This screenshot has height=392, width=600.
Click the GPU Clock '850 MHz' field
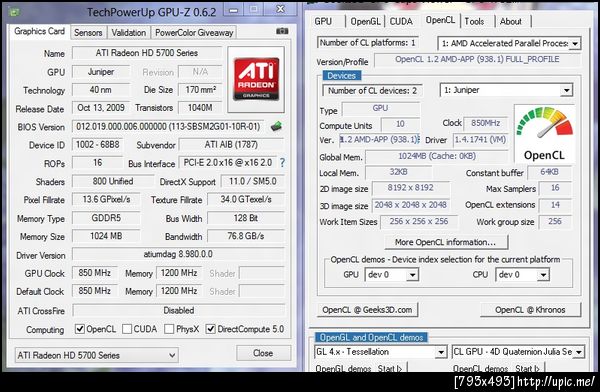pos(95,273)
